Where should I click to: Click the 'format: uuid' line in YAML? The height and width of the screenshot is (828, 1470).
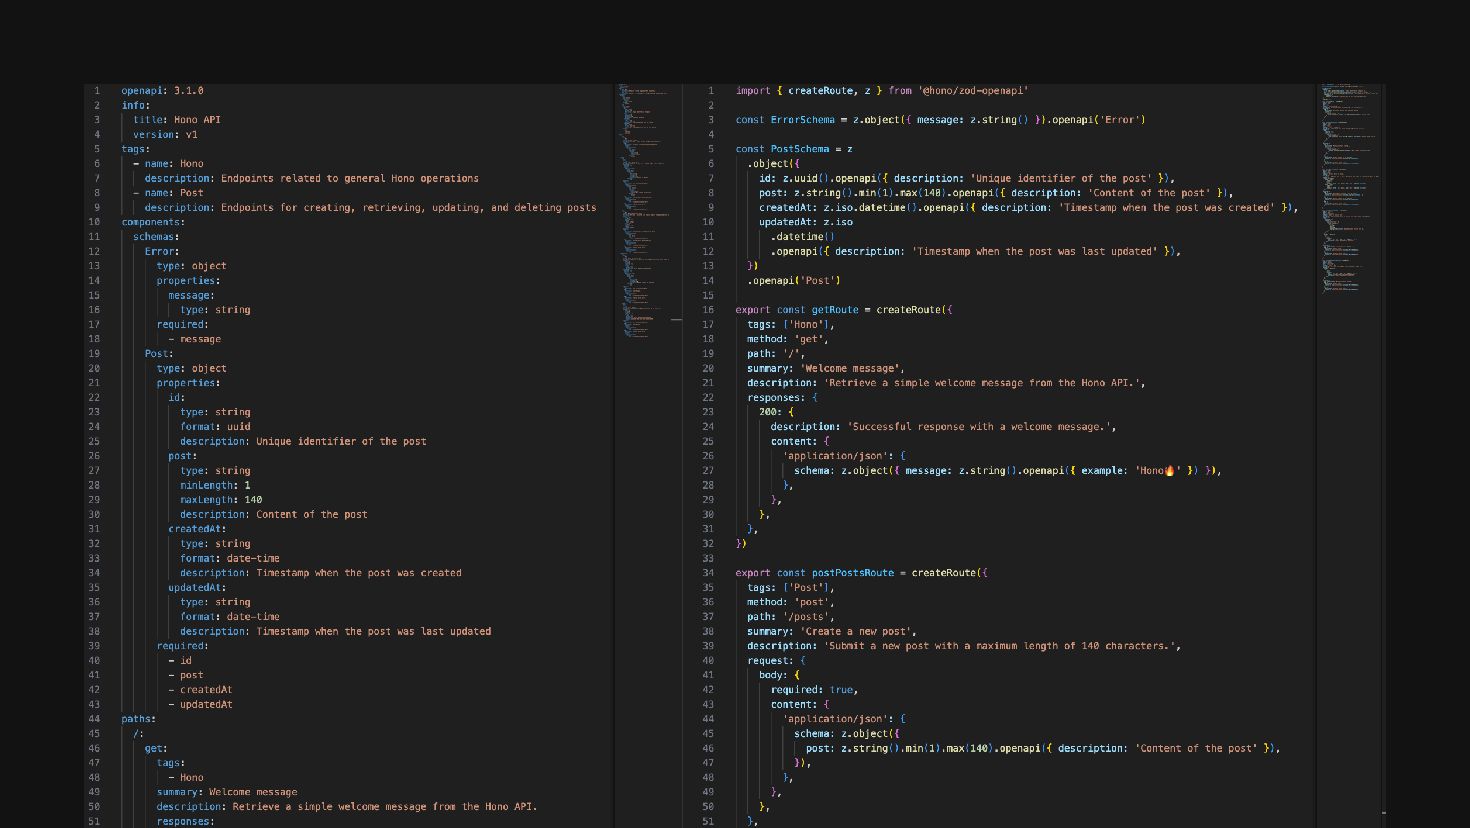pyautogui.click(x=215, y=427)
